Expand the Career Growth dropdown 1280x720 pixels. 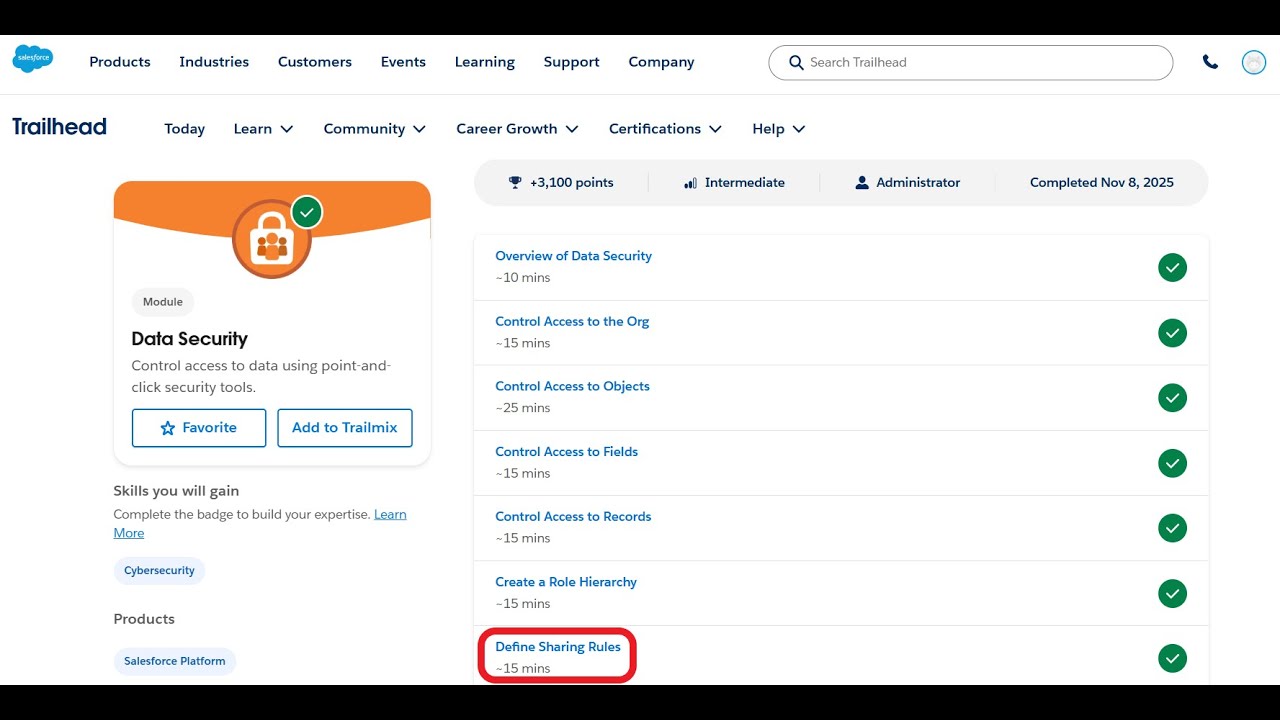pos(517,129)
